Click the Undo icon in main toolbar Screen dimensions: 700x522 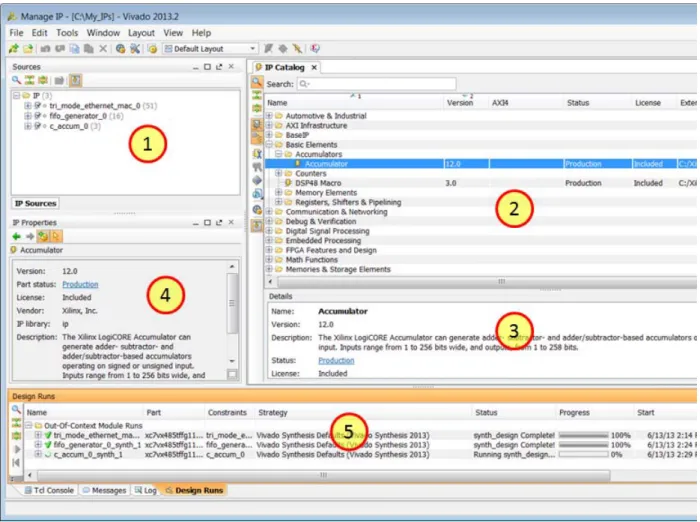[45, 49]
